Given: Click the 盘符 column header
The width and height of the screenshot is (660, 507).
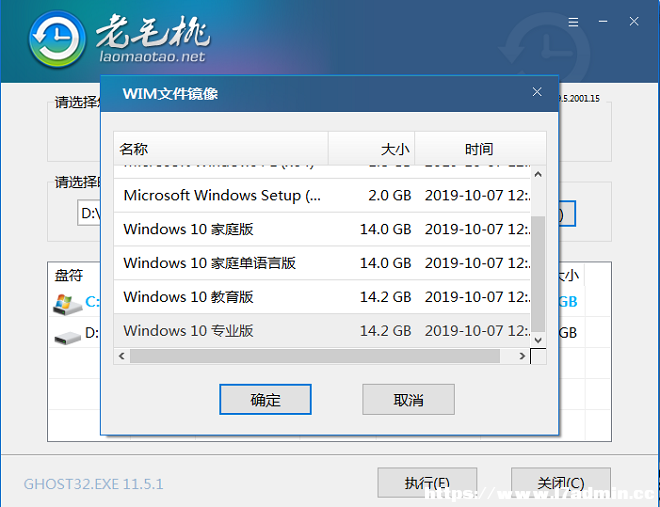Looking at the screenshot, I should (x=69, y=276).
